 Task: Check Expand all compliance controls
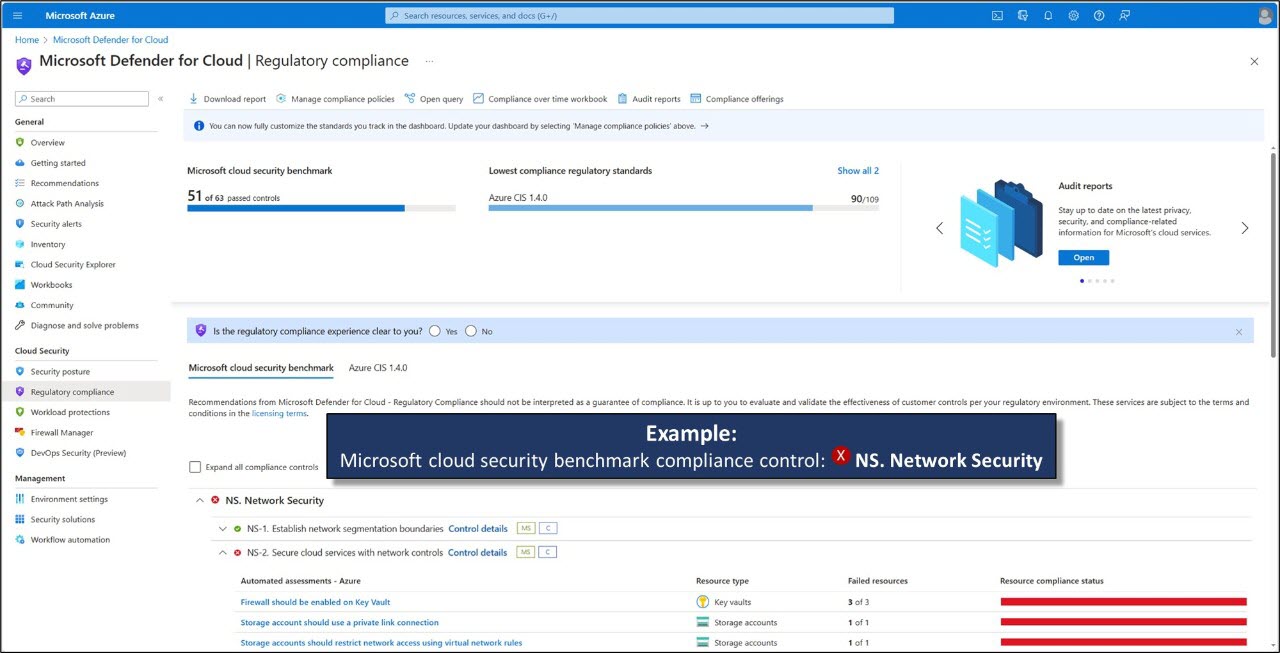pos(195,467)
